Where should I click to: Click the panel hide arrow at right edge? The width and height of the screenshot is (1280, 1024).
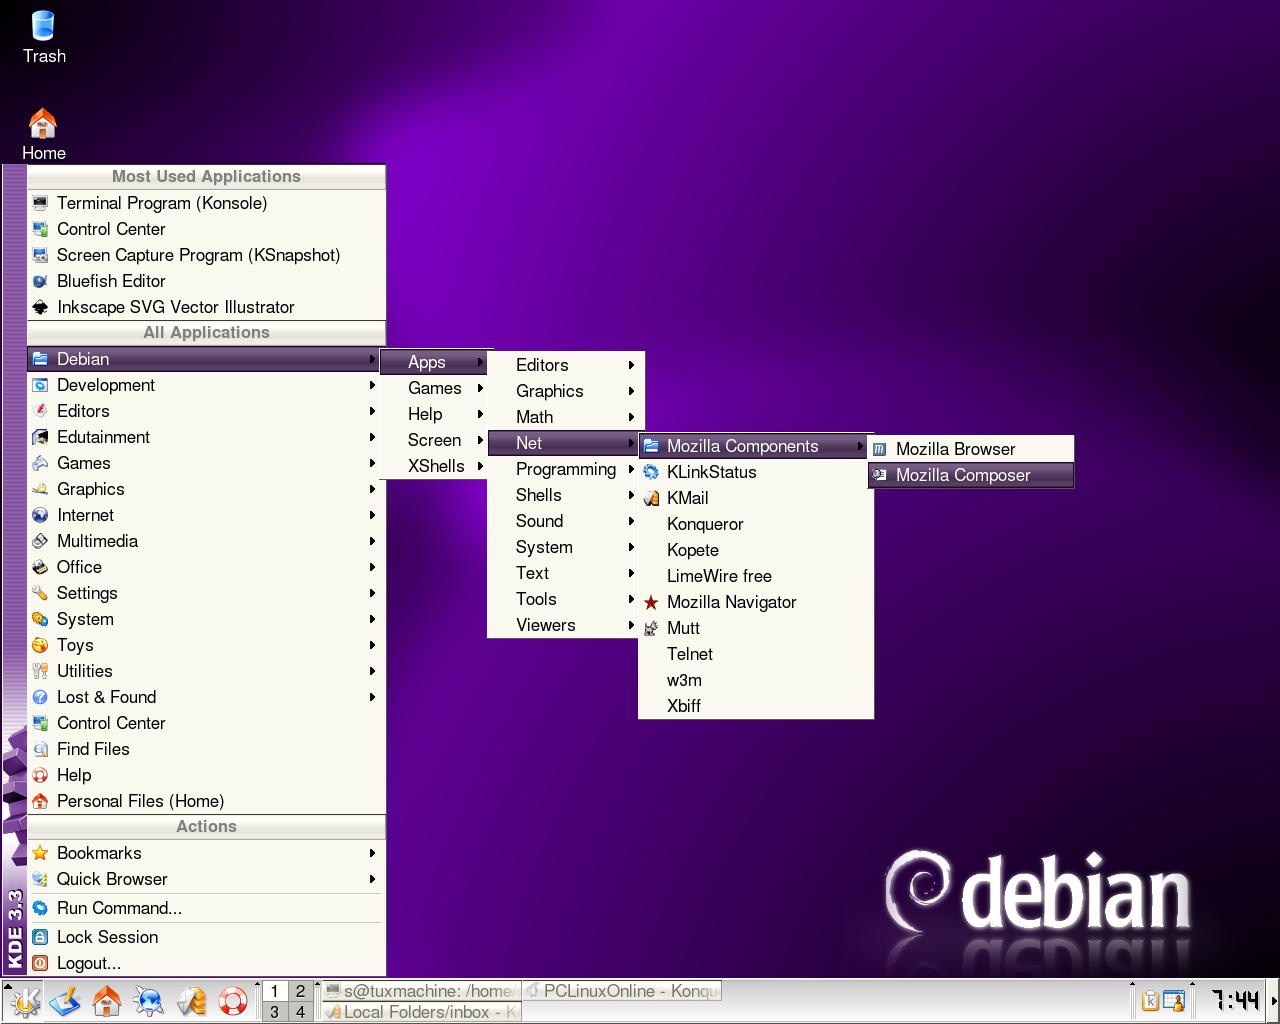1274,1001
